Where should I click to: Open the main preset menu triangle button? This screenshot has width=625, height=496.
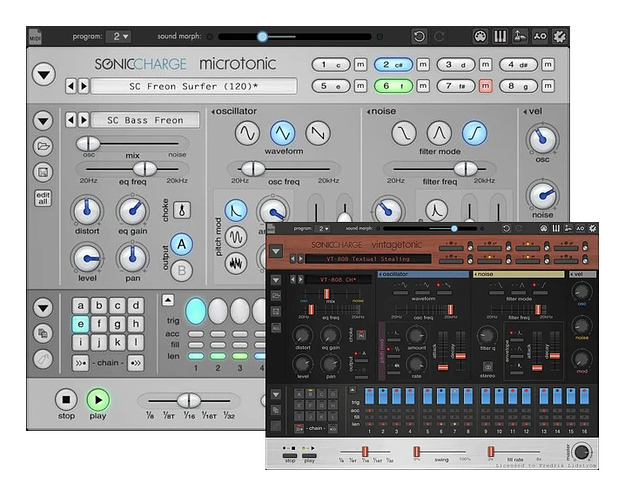(x=43, y=75)
